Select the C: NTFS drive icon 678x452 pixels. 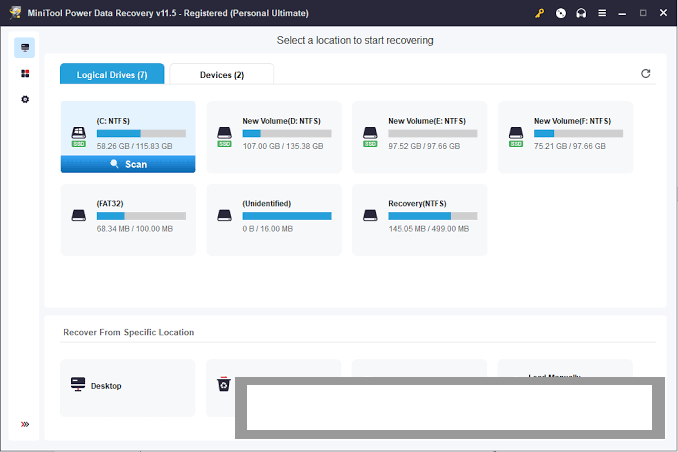[x=79, y=136]
